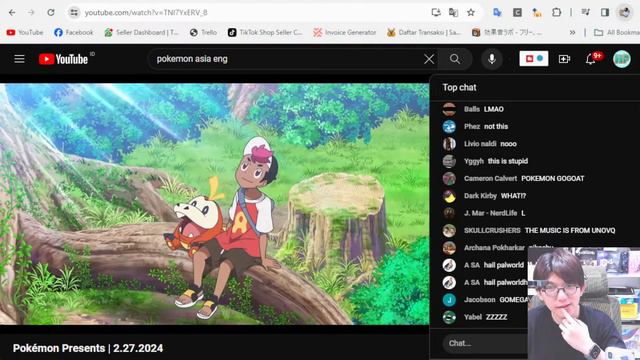
Task: Click Dark Kirby's 'WHAT!?' message
Action: click(x=513, y=196)
